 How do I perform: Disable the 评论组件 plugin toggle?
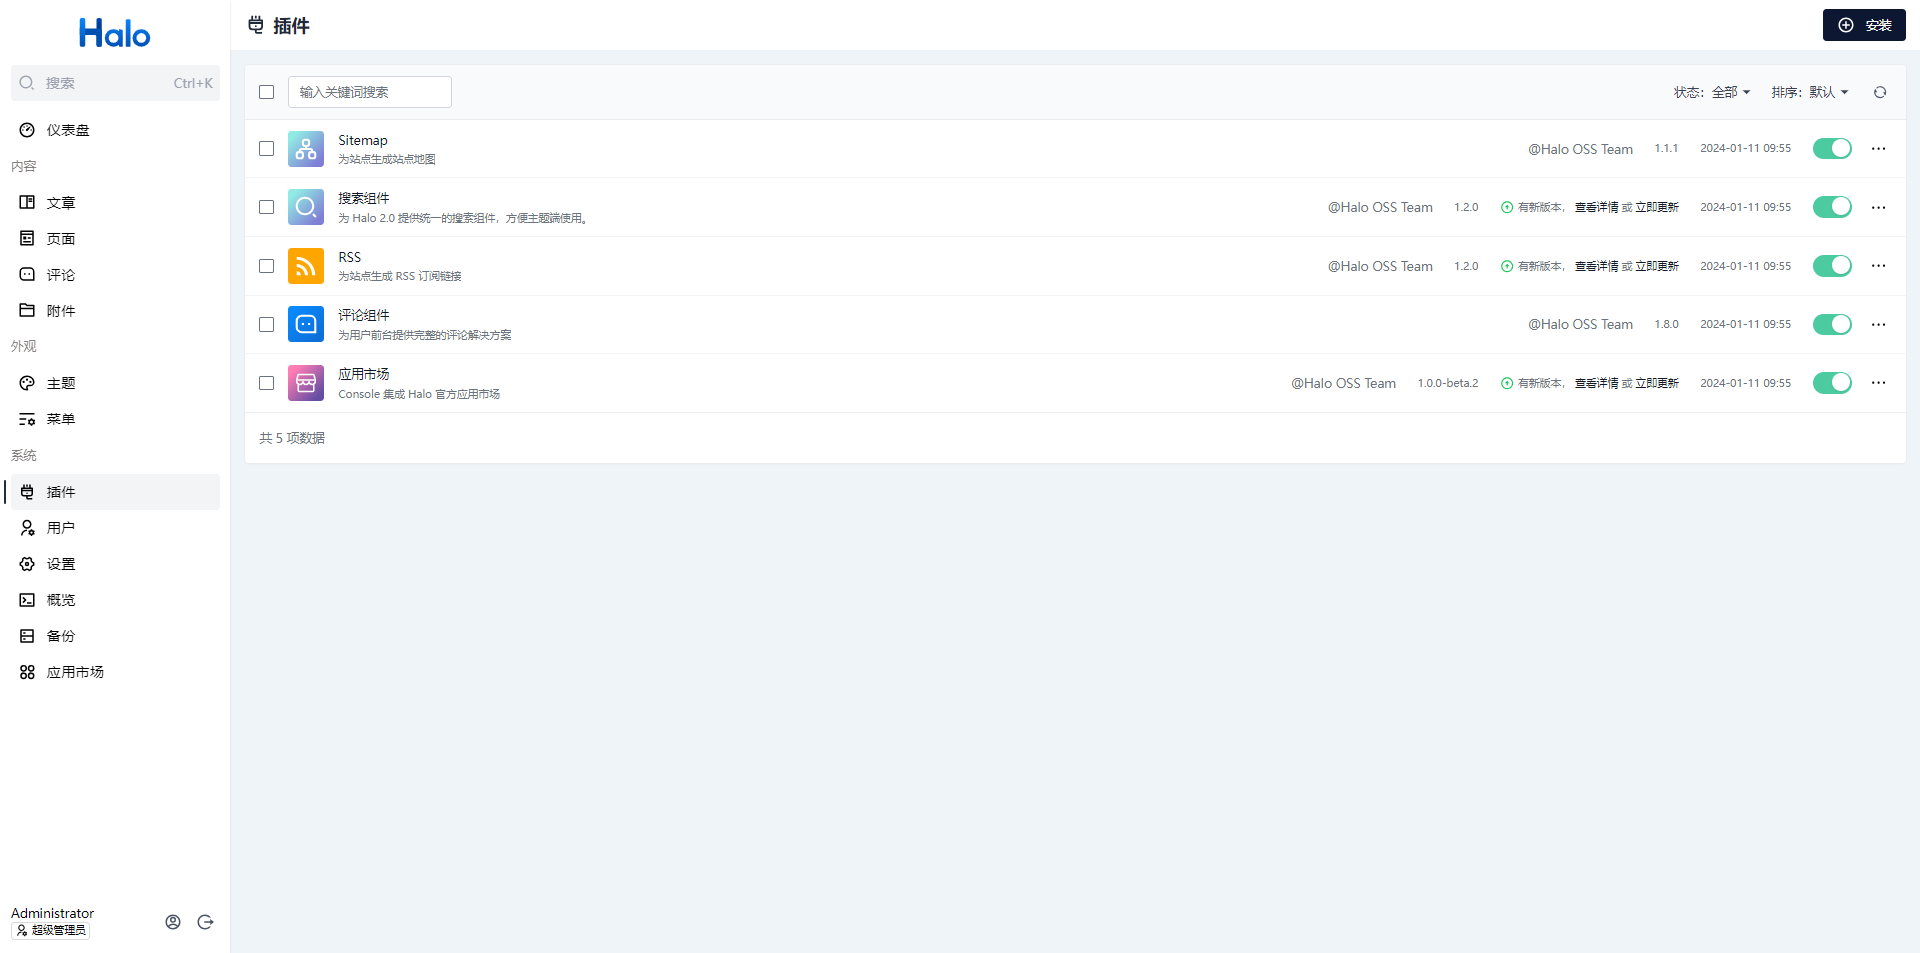1832,324
